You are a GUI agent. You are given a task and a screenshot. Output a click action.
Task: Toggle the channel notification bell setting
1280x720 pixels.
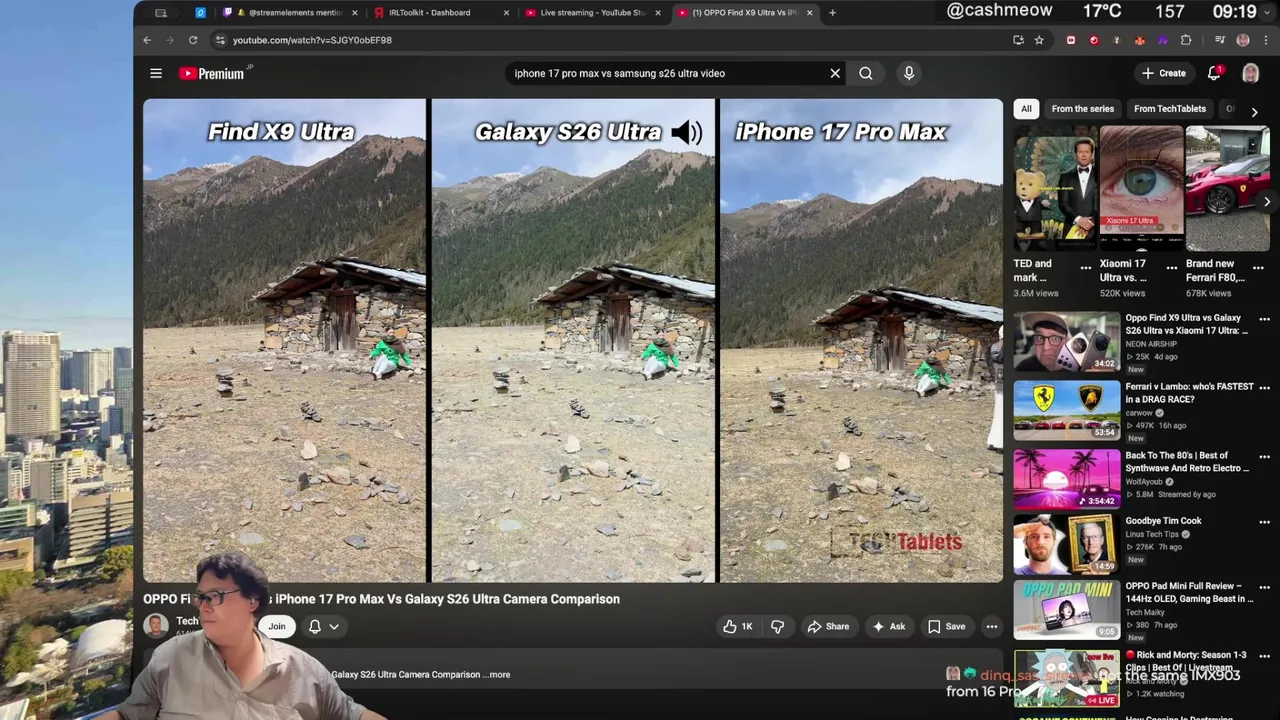point(323,627)
